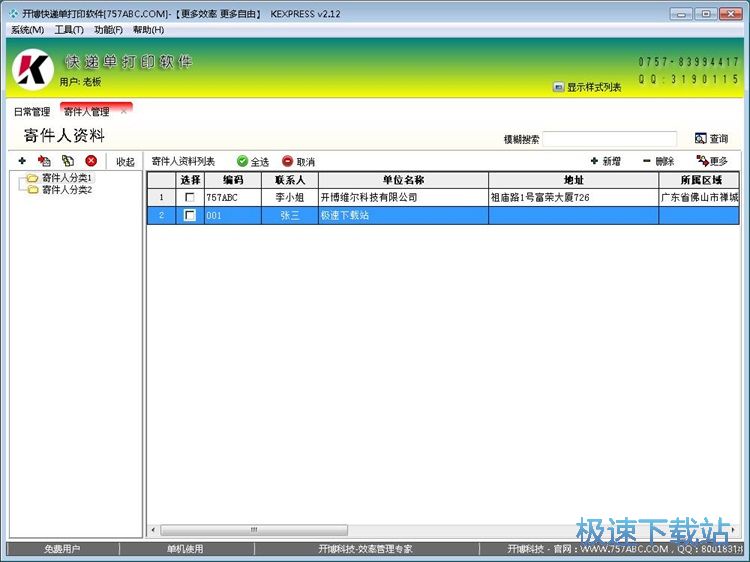
Task: Switch to the 日常管理 tab
Action: coord(32,112)
